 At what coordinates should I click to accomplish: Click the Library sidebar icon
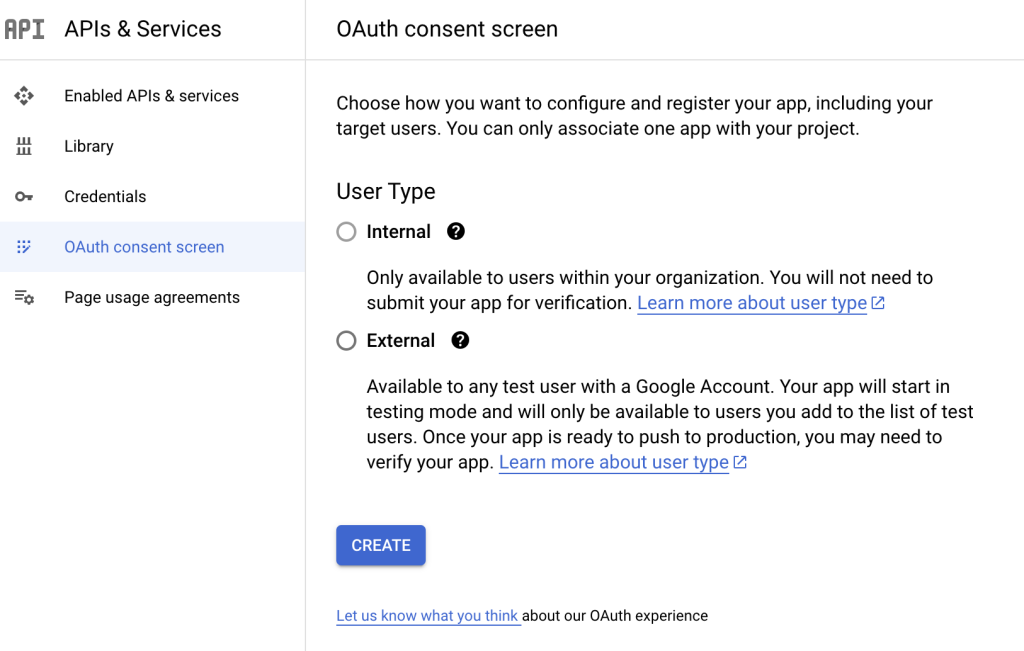click(24, 146)
